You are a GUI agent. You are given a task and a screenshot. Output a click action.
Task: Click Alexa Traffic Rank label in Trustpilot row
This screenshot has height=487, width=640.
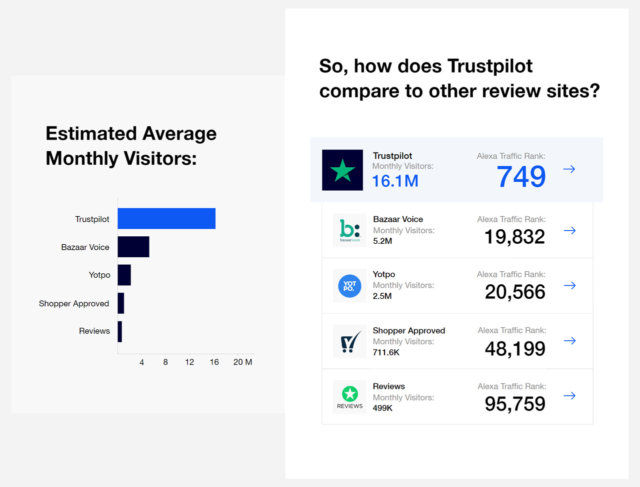(511, 156)
